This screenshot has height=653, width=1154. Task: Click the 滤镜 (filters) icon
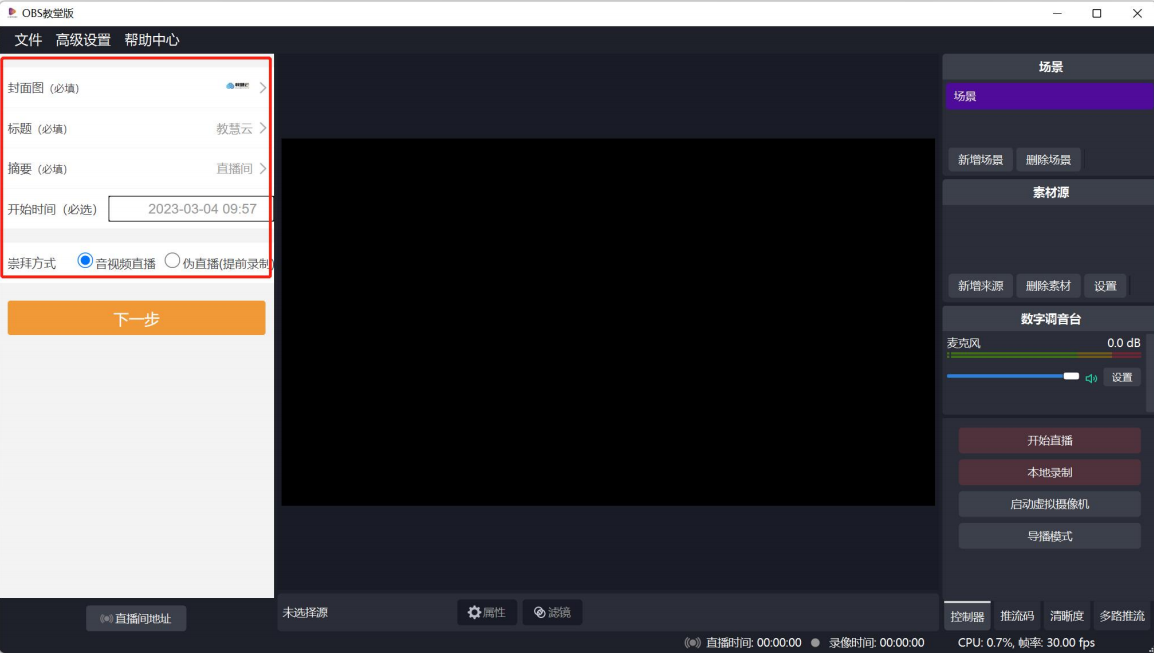pyautogui.click(x=536, y=612)
